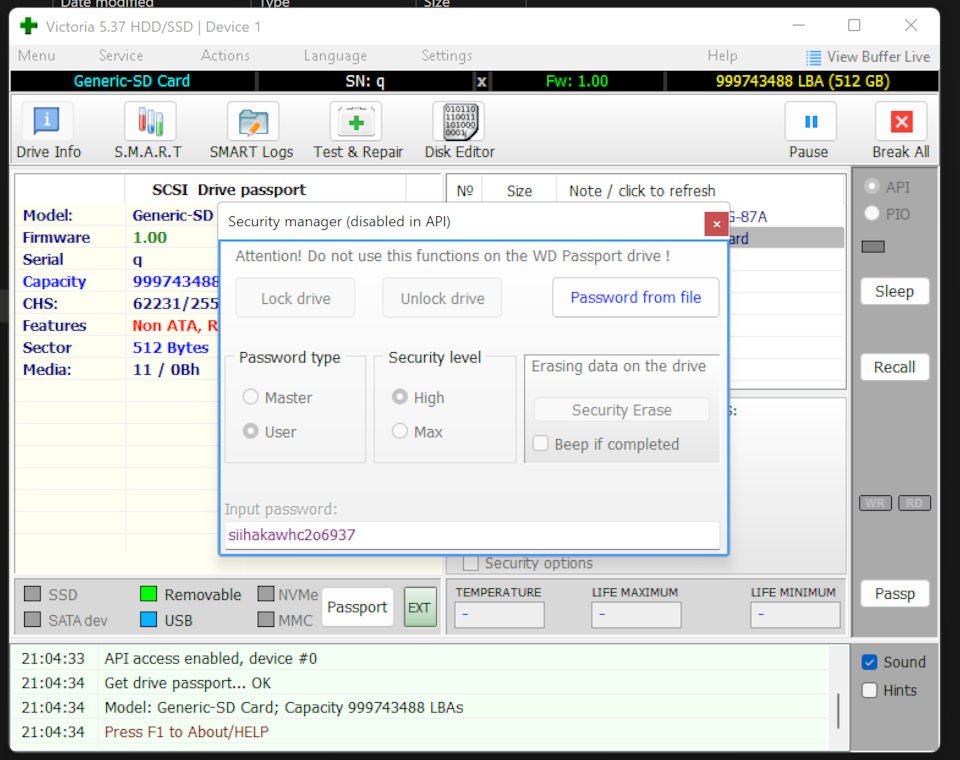Click the TEMPERATURE value field
The width and height of the screenshot is (960, 760).
coord(499,615)
